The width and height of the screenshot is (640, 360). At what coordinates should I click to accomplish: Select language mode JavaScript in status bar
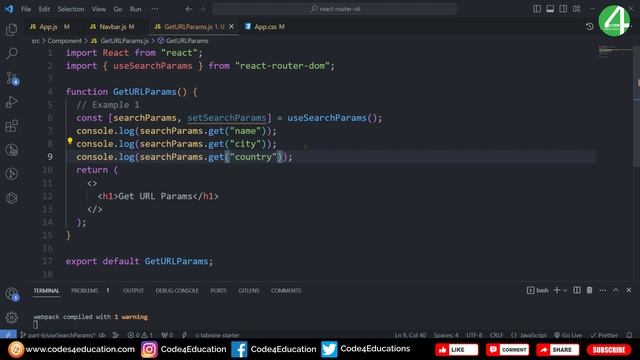click(529, 335)
